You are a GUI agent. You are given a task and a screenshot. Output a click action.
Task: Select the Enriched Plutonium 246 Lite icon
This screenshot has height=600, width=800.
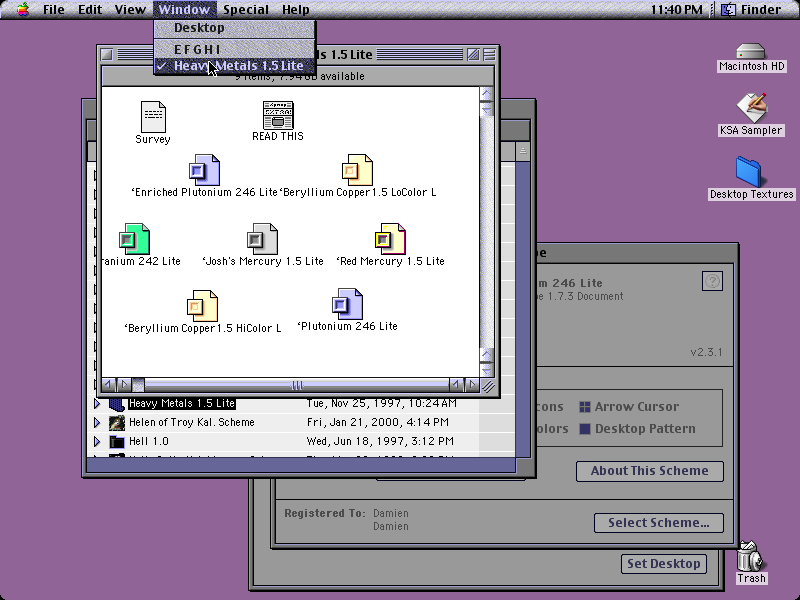204,170
